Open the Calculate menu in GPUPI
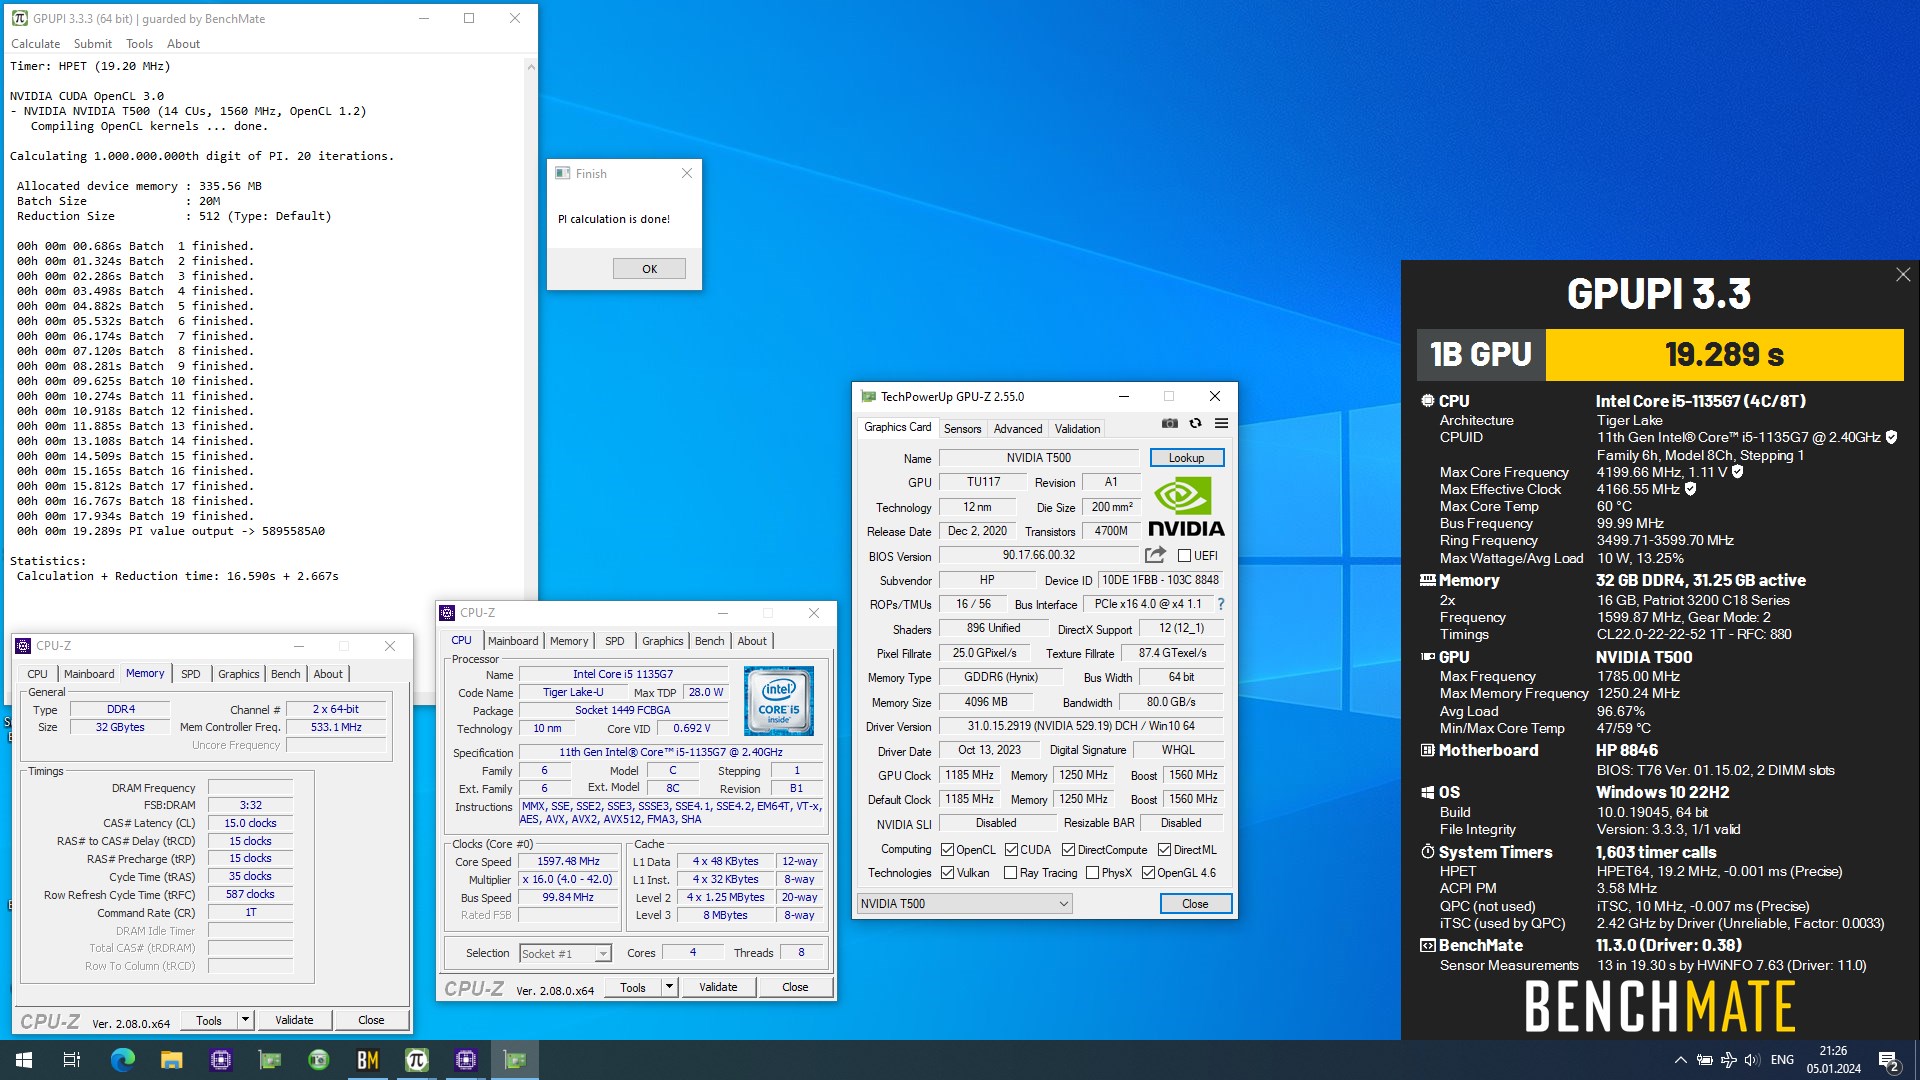Viewport: 1920px width, 1080px height. (35, 44)
